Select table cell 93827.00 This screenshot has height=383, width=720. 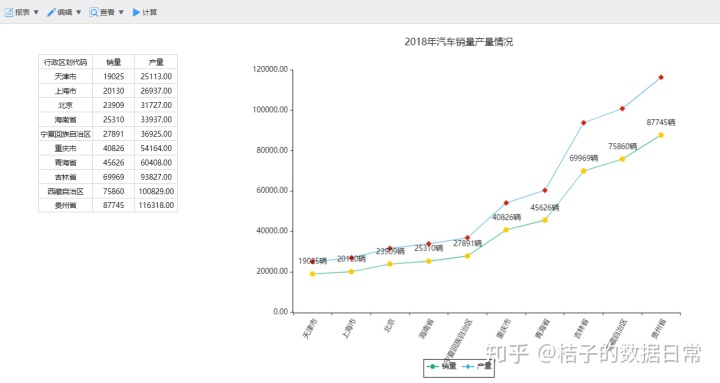[156, 177]
